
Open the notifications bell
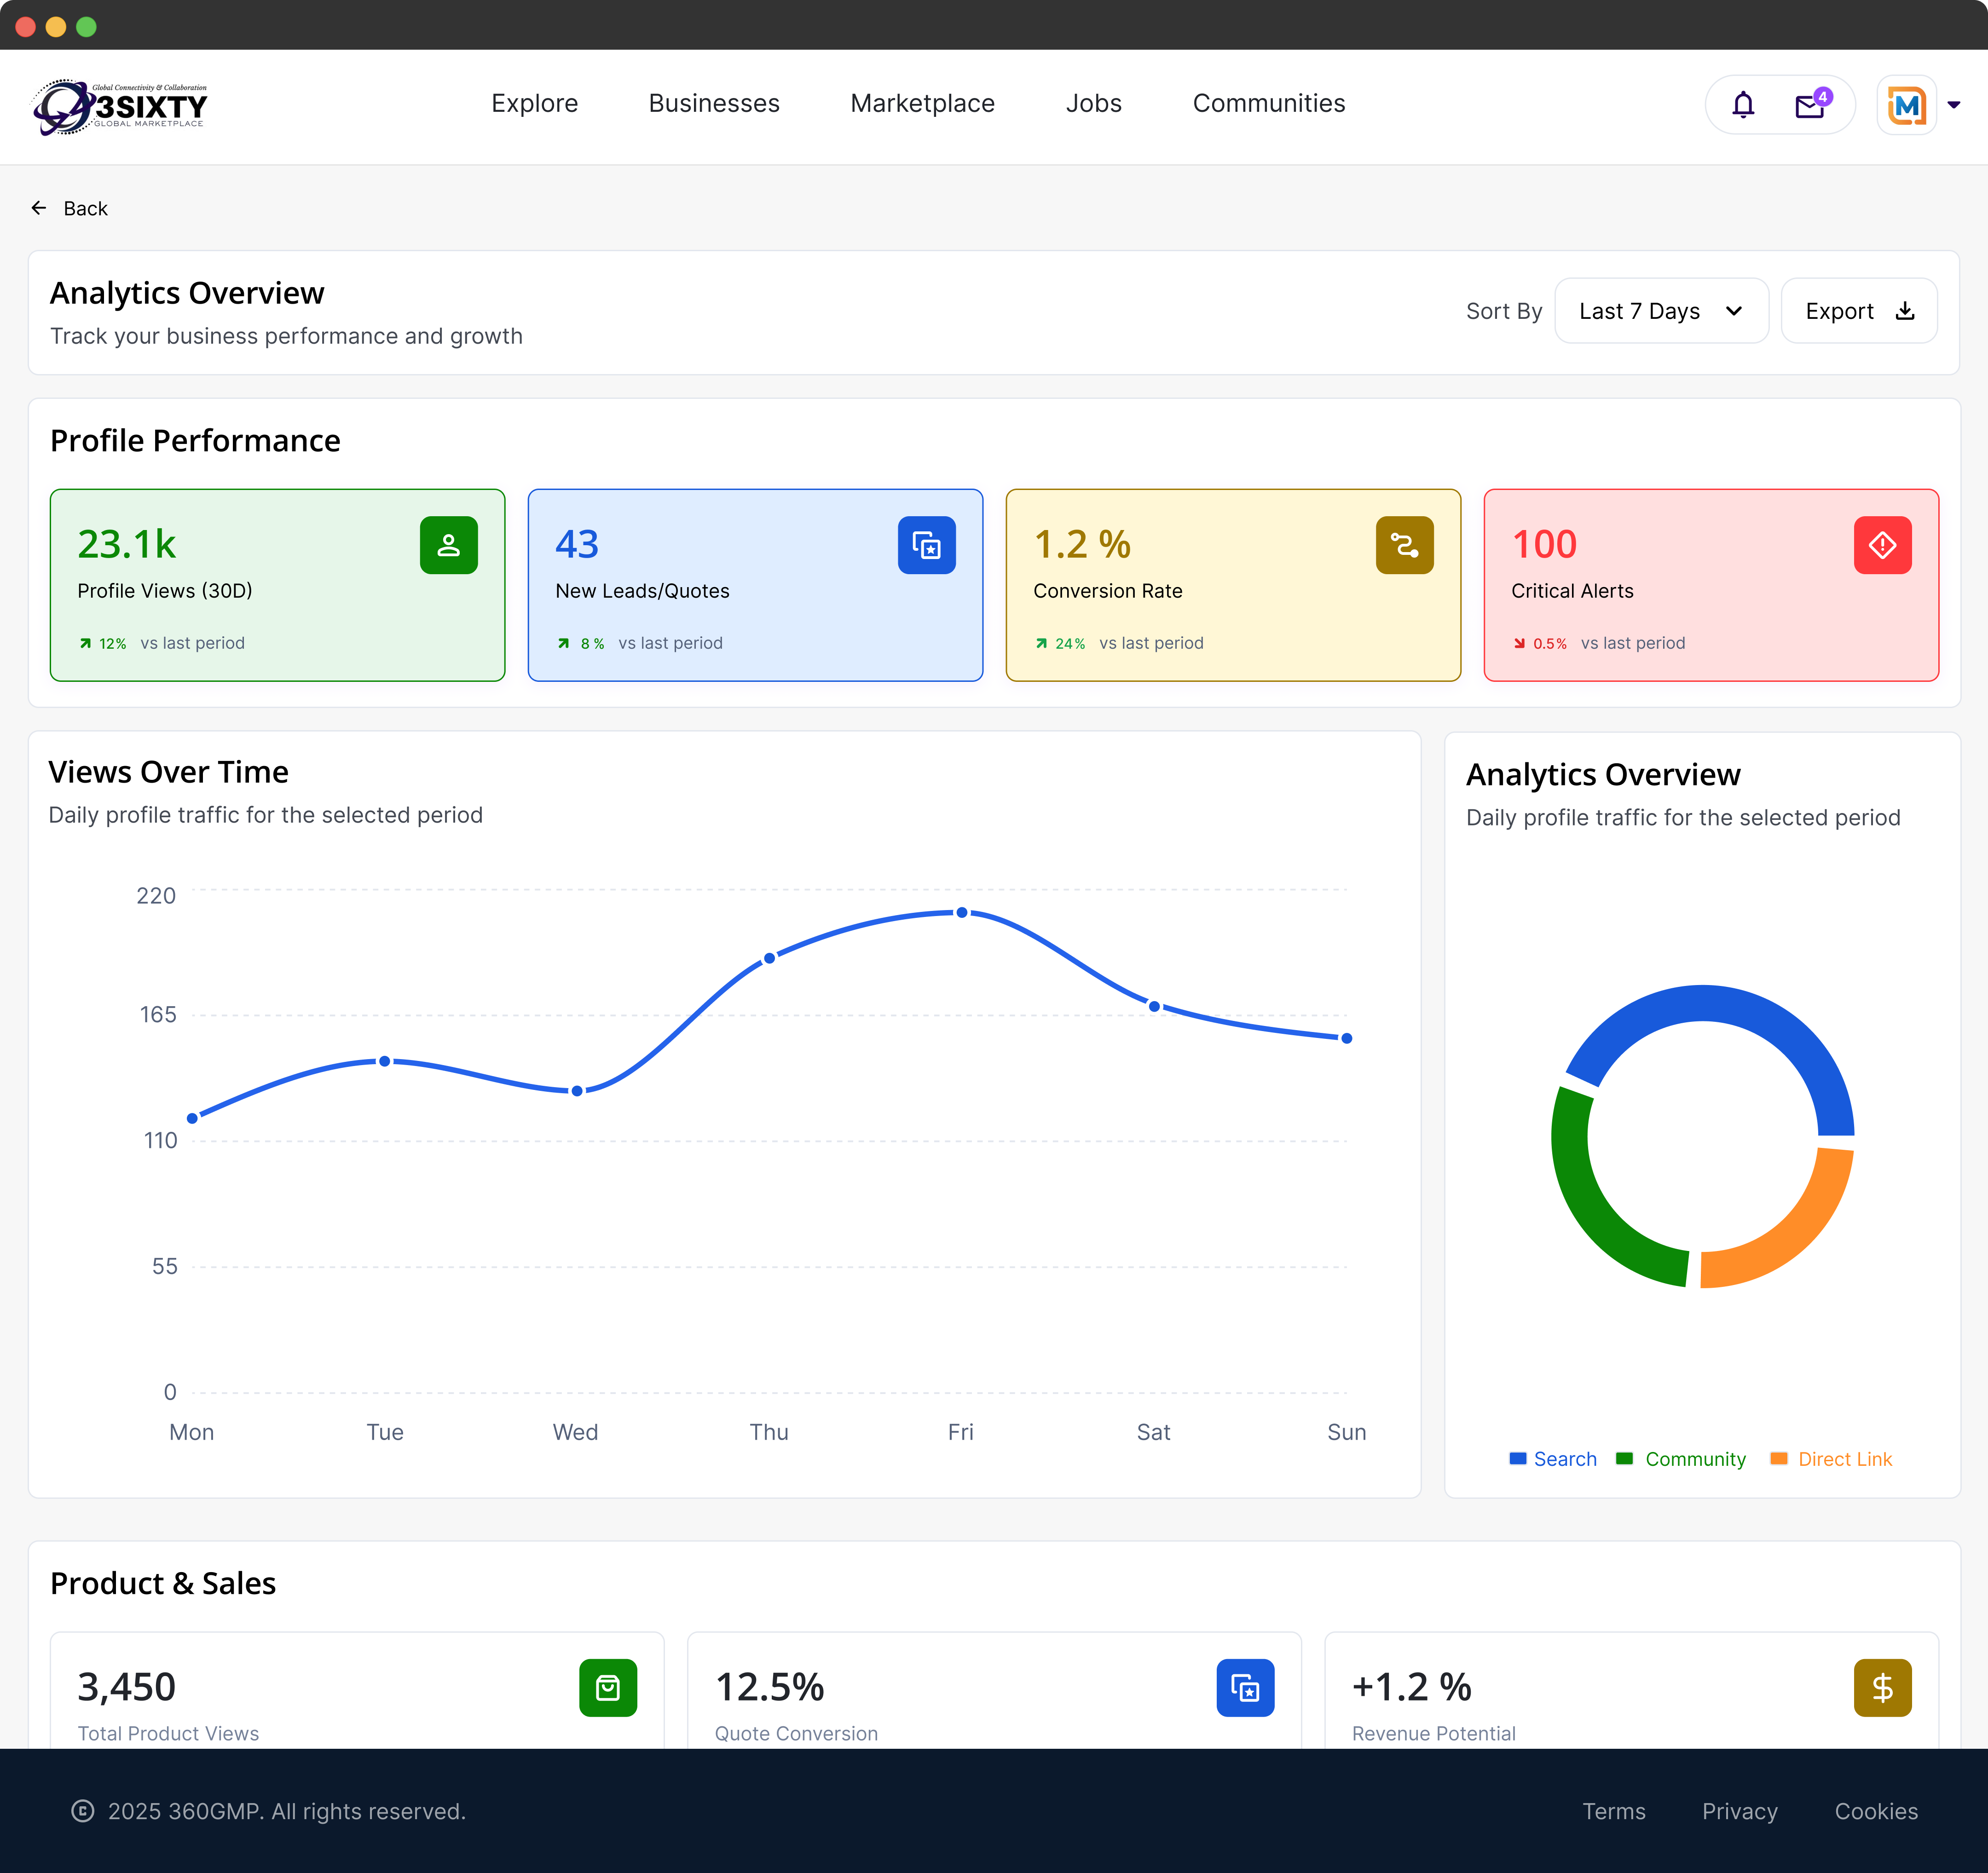coord(1743,104)
